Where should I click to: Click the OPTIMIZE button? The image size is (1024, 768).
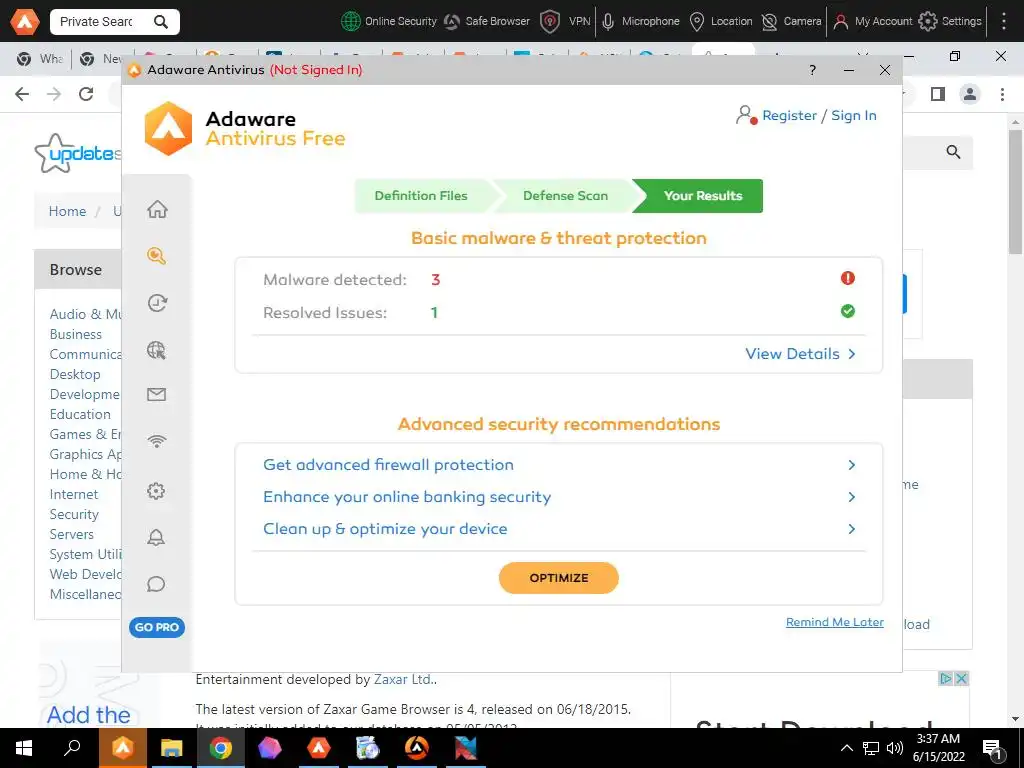coord(559,578)
